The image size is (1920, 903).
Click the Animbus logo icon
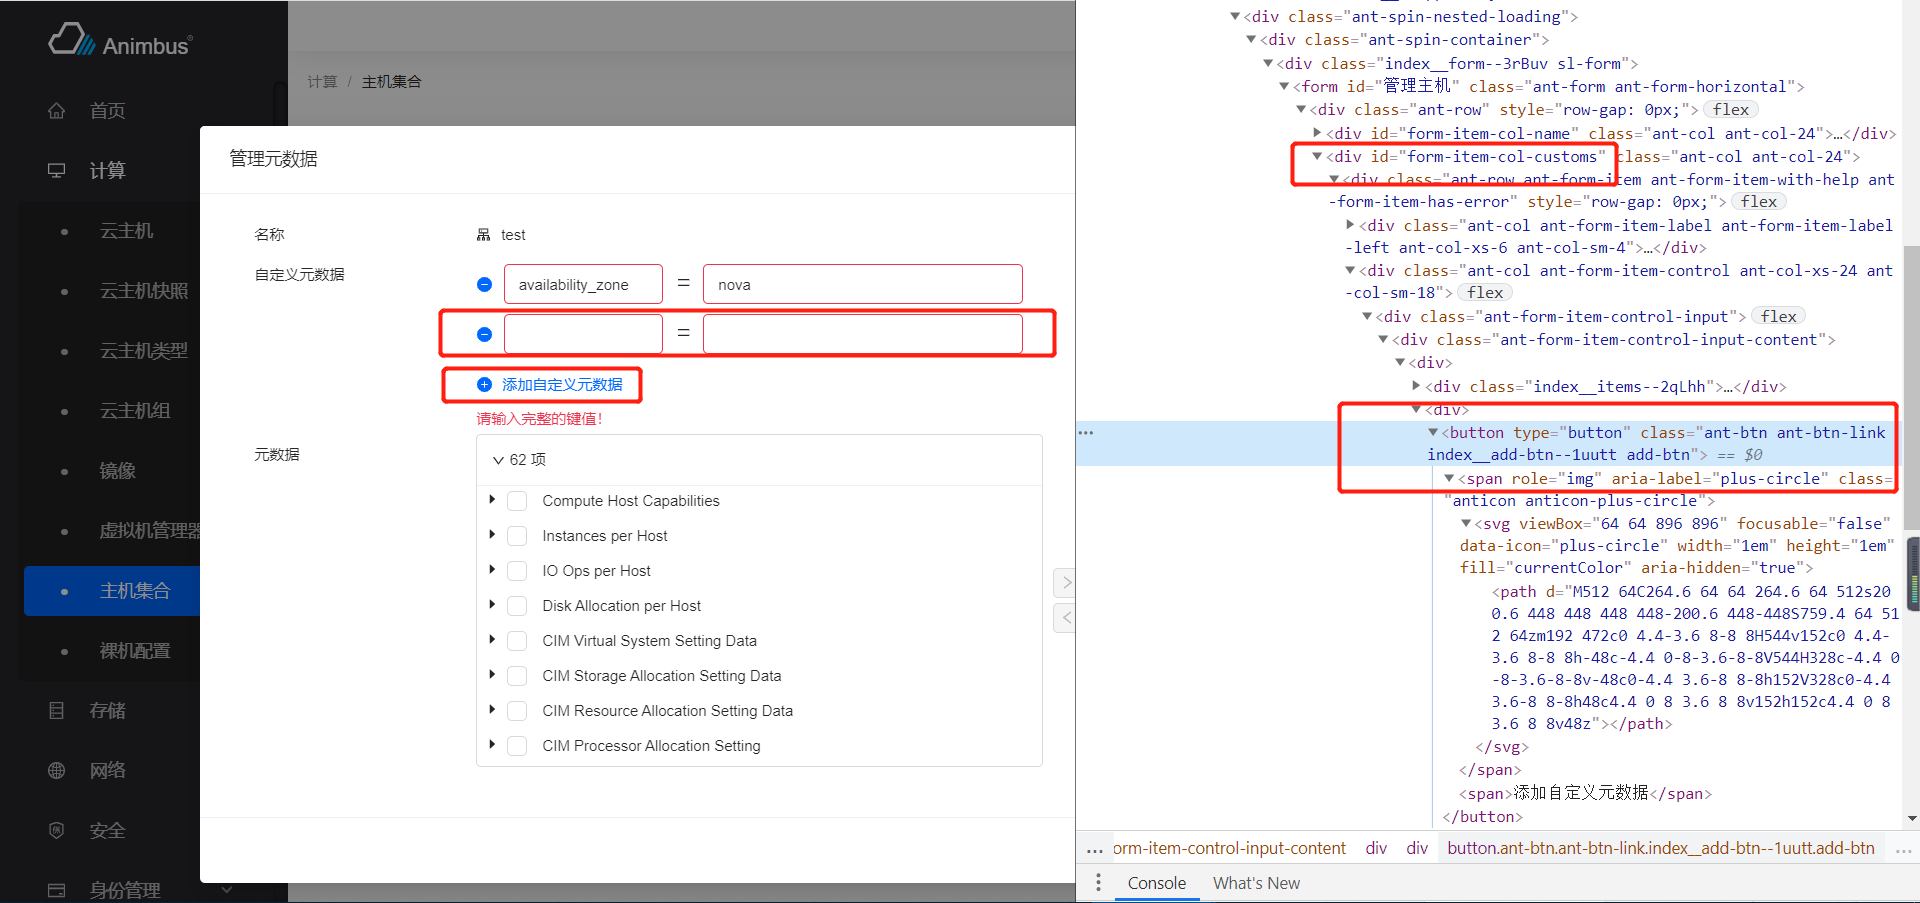click(72, 40)
